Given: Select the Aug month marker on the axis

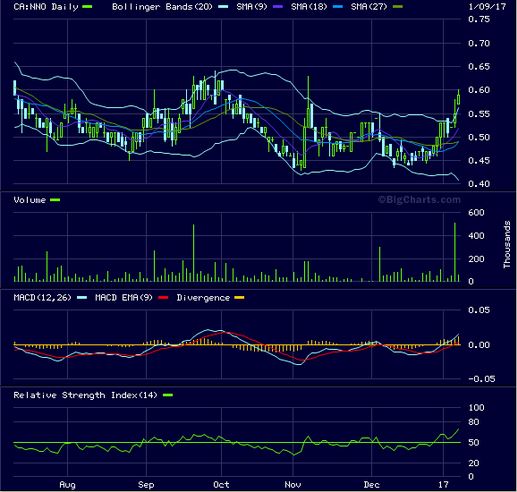Looking at the screenshot, I should [67, 485].
